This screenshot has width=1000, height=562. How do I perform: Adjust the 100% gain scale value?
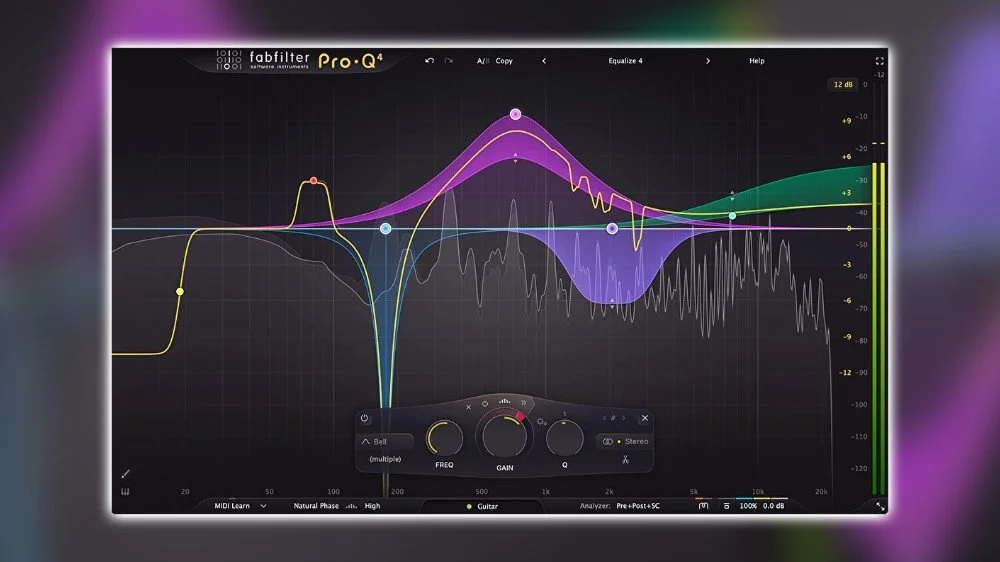pyautogui.click(x=748, y=506)
